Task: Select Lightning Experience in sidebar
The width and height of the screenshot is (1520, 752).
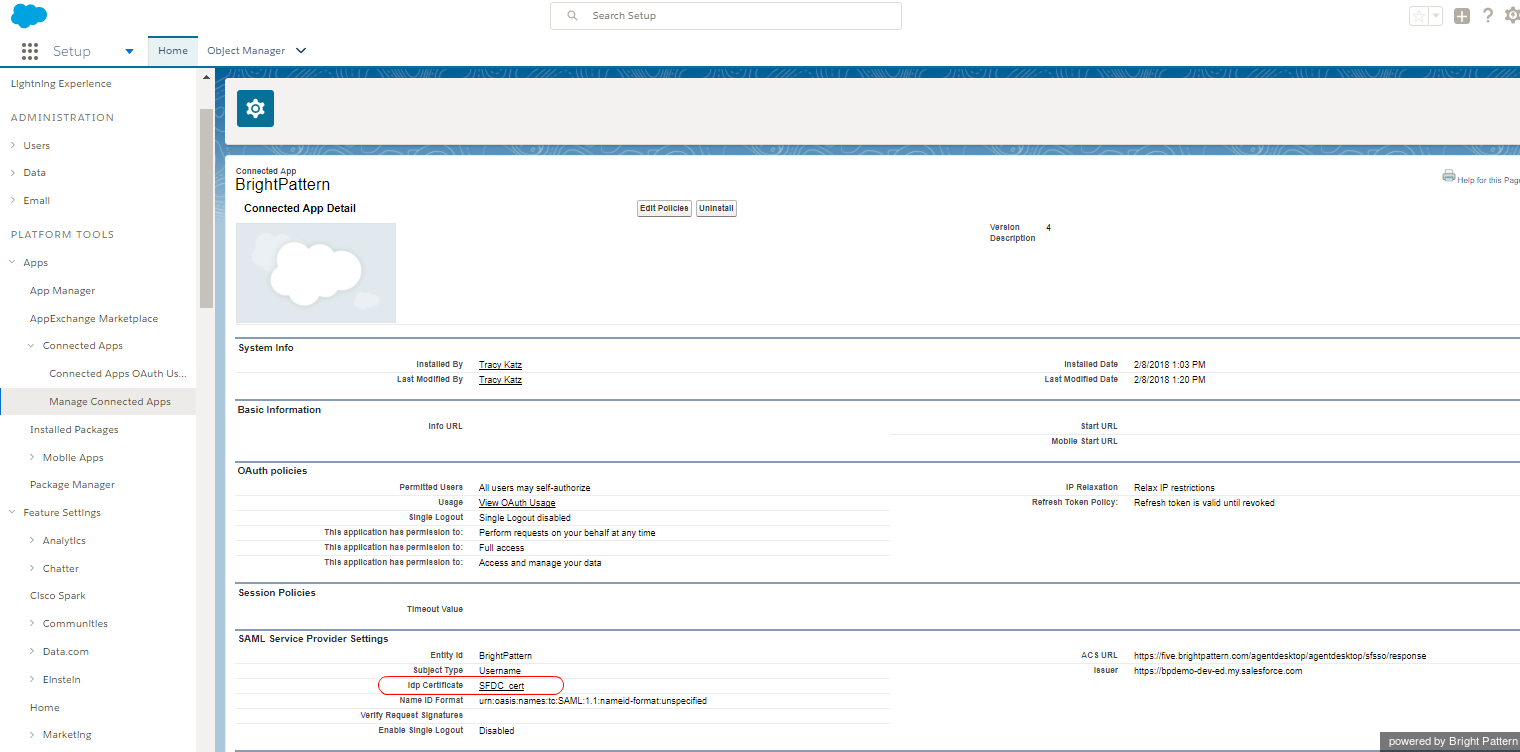Action: tap(61, 84)
